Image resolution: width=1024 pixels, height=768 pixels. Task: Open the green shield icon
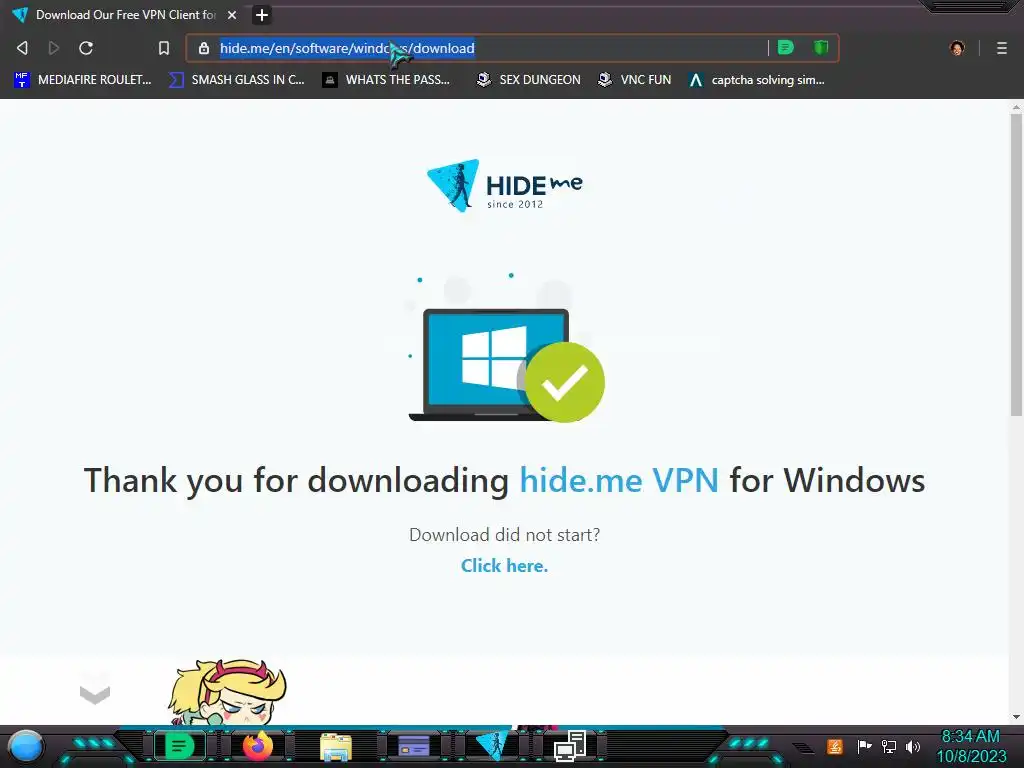tap(821, 48)
